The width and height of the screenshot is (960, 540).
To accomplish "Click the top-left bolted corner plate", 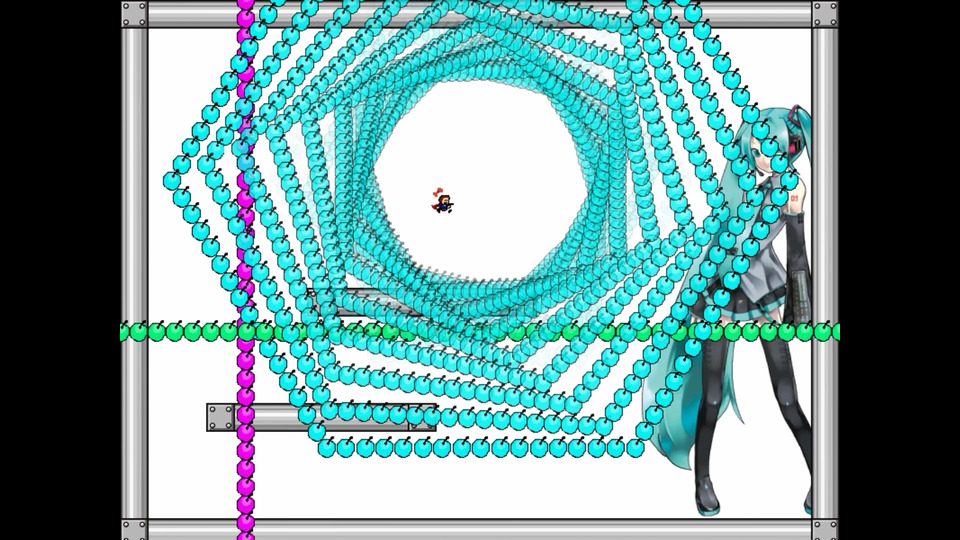I will pos(134,14).
